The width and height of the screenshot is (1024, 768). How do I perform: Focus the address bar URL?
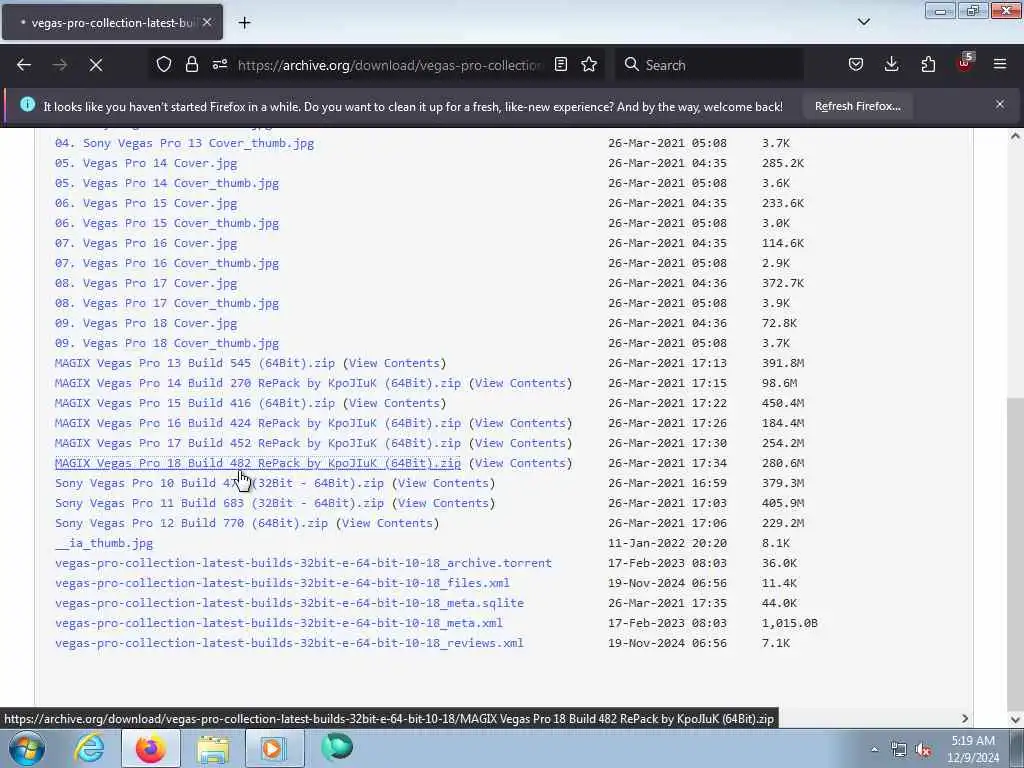[389, 65]
